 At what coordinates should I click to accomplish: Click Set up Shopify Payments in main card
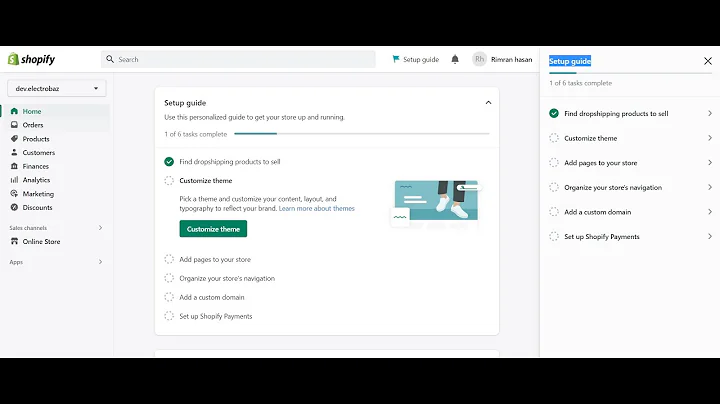pos(215,316)
